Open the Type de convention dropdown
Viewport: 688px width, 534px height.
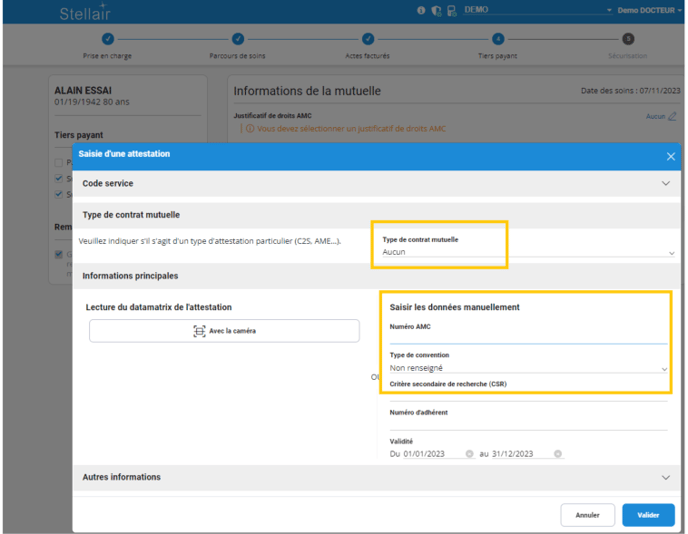(528, 368)
